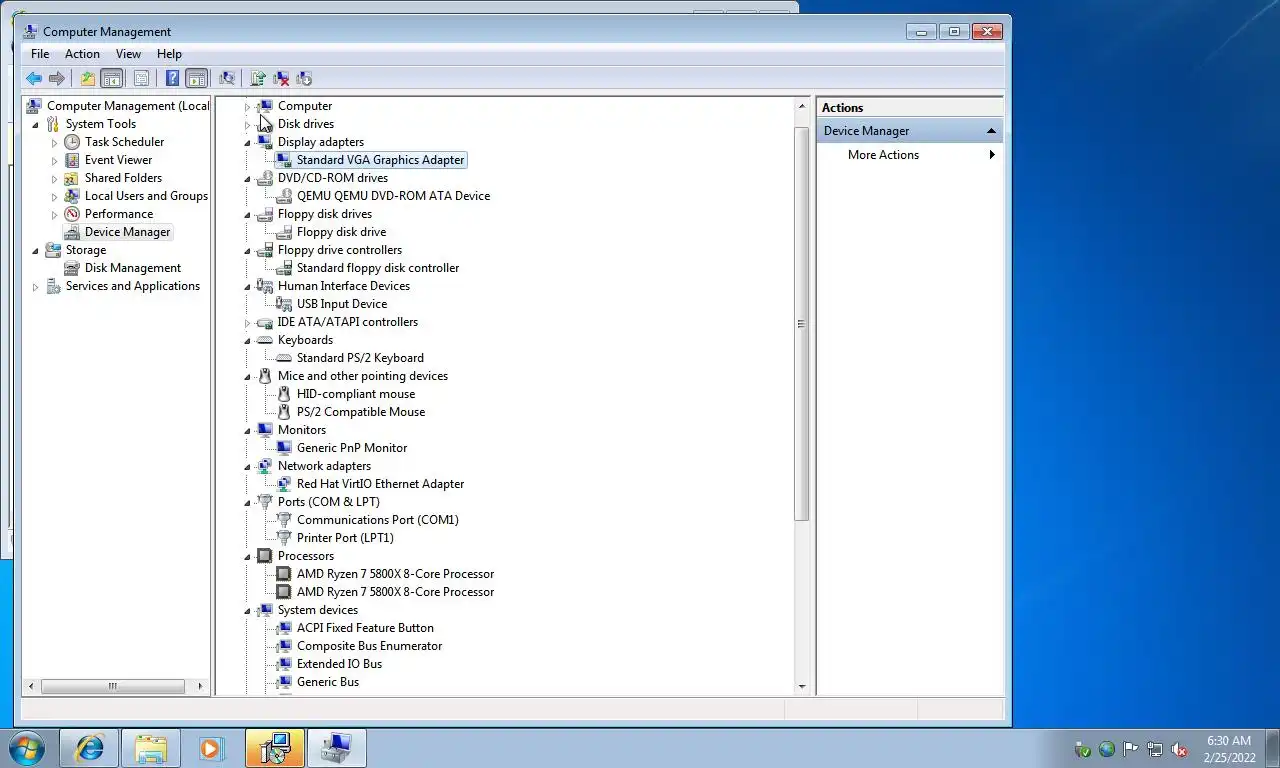Image resolution: width=1280 pixels, height=768 pixels.
Task: Select Extended IO Bus device
Action: pos(339,664)
